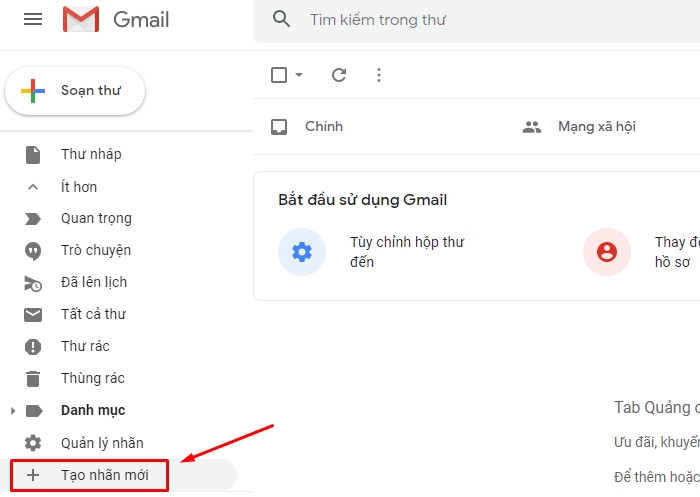Click the trash bin icon
The width and height of the screenshot is (700, 497).
pos(33,379)
